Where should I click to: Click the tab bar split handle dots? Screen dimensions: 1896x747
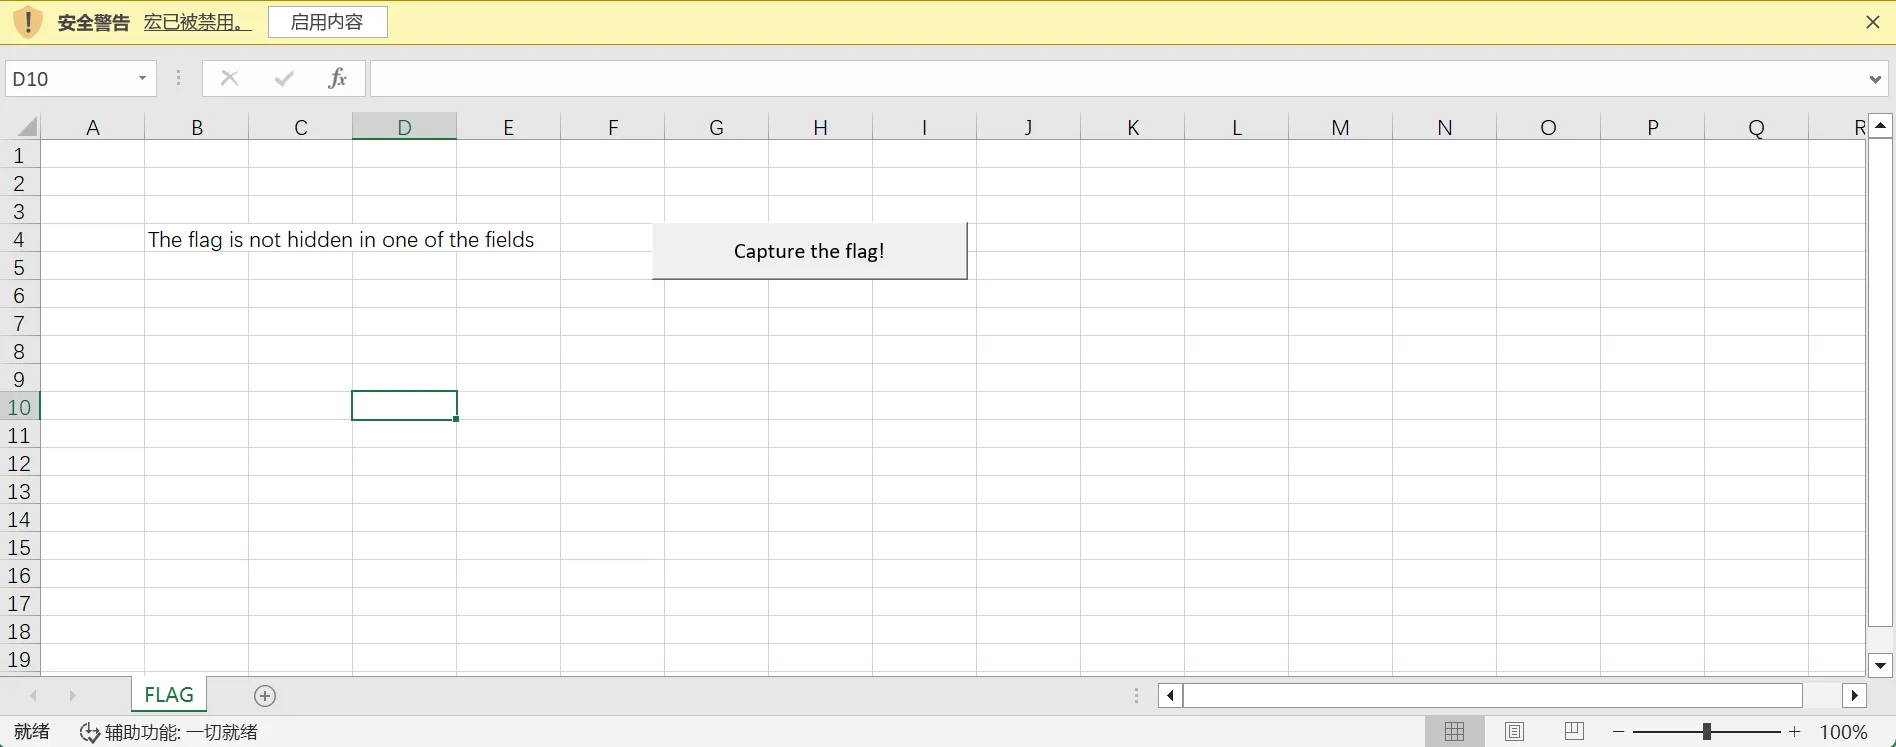tap(1137, 695)
